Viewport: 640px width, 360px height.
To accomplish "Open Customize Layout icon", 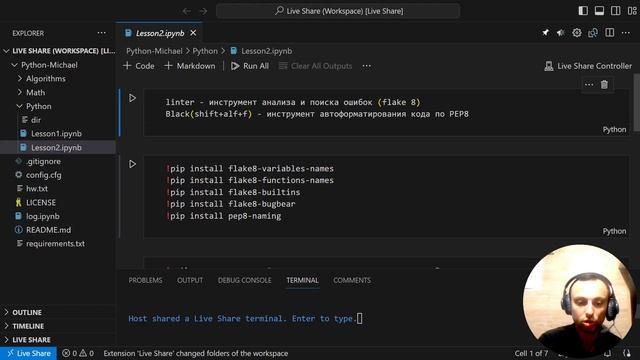I will 632,11.
